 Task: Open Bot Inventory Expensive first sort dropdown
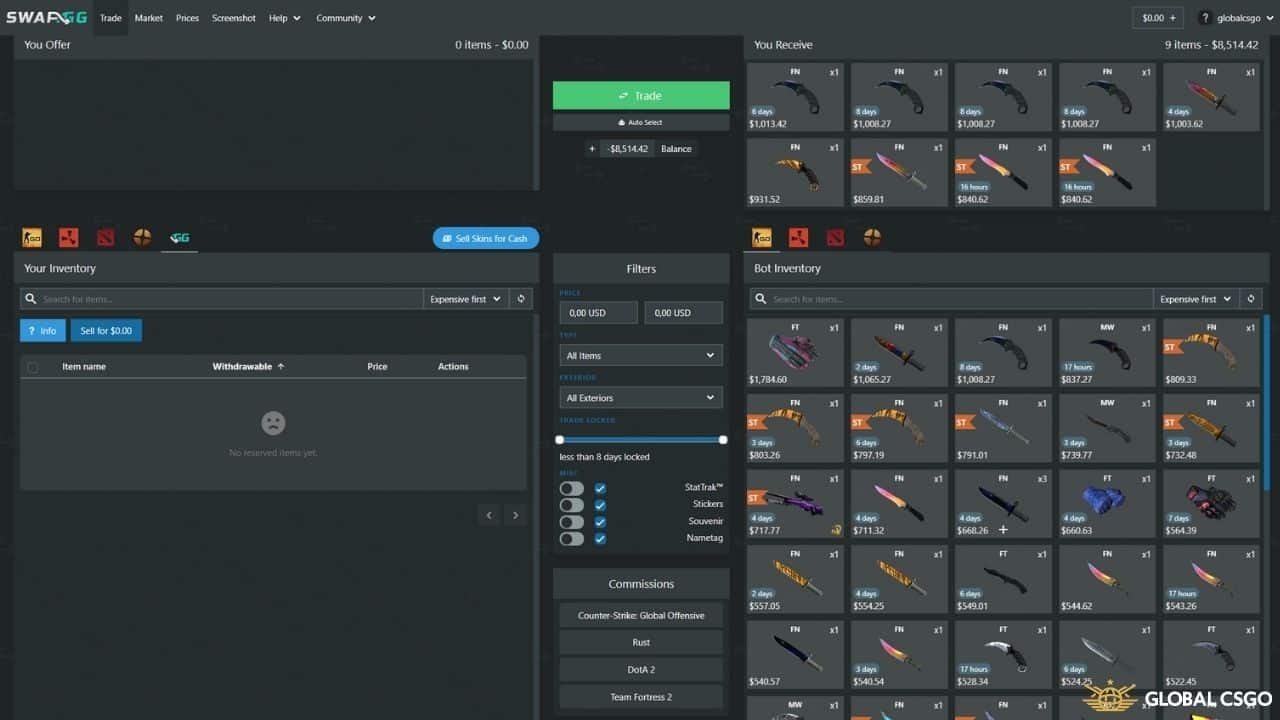tap(1195, 299)
